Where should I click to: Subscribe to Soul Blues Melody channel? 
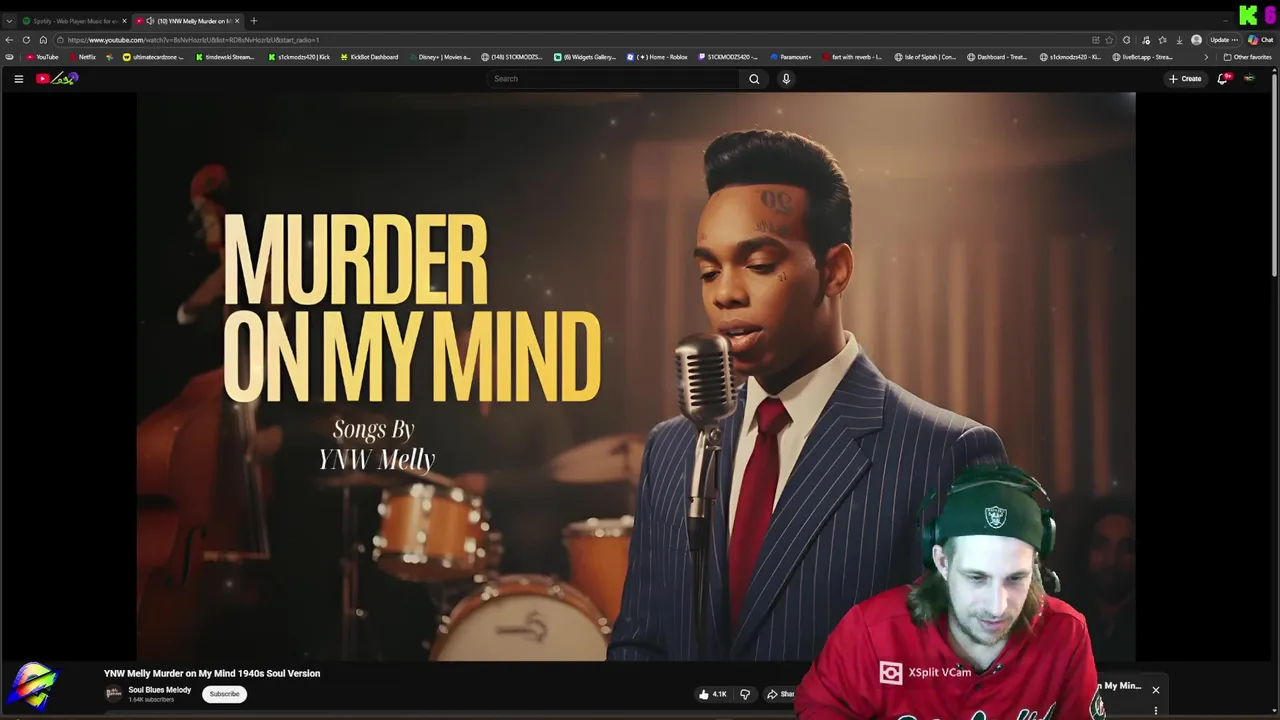[x=224, y=694]
